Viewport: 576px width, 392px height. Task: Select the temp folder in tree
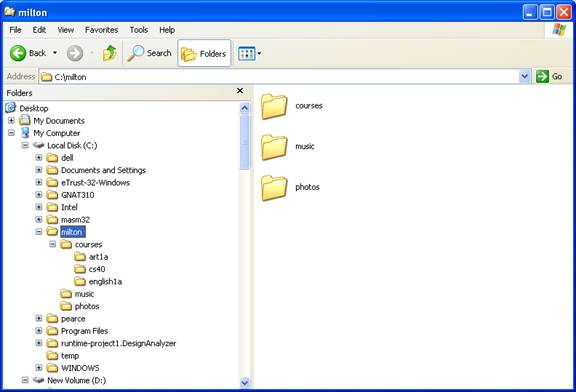click(70, 356)
